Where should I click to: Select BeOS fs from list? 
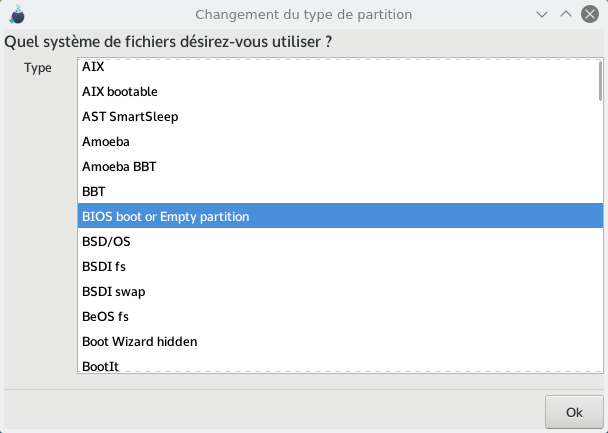pyautogui.click(x=340, y=317)
